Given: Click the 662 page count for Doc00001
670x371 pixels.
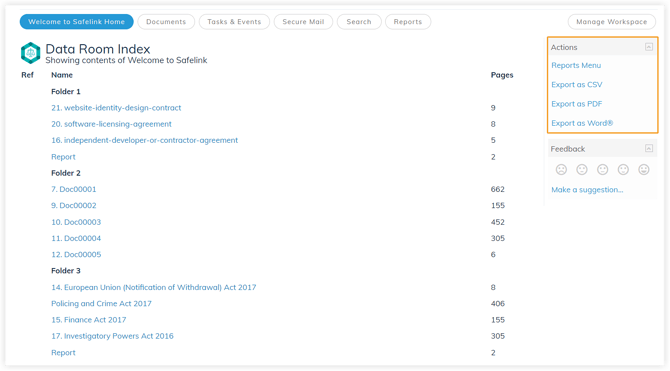Looking at the screenshot, I should pyautogui.click(x=498, y=189).
